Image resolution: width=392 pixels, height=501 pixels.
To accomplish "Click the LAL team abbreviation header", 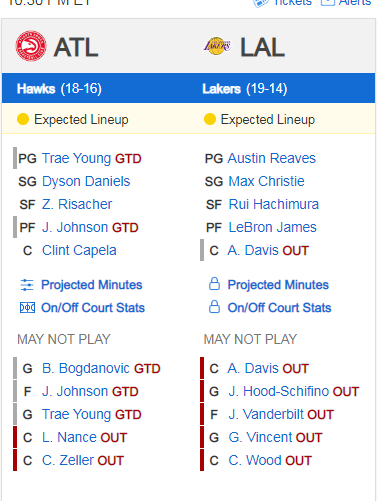I will coord(262,47).
